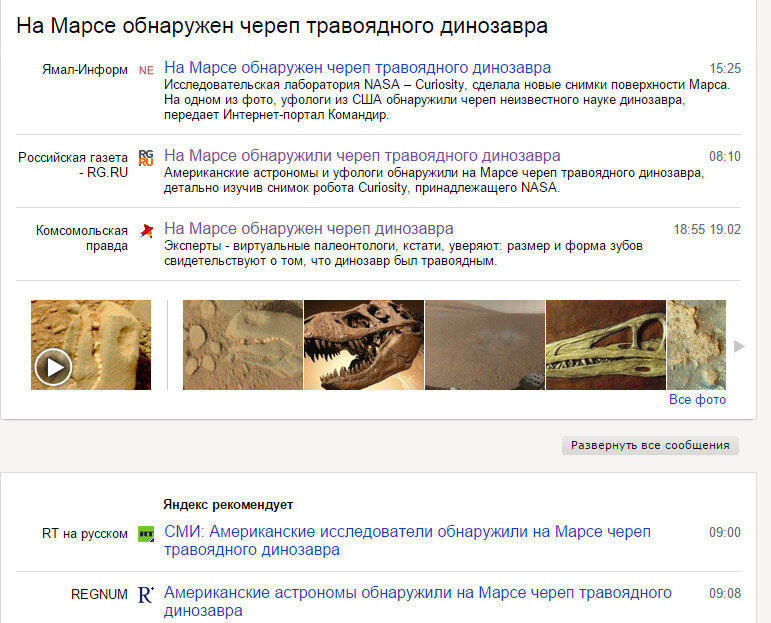
Task: Click the Комсомольская правда red icon
Action: click(x=146, y=231)
